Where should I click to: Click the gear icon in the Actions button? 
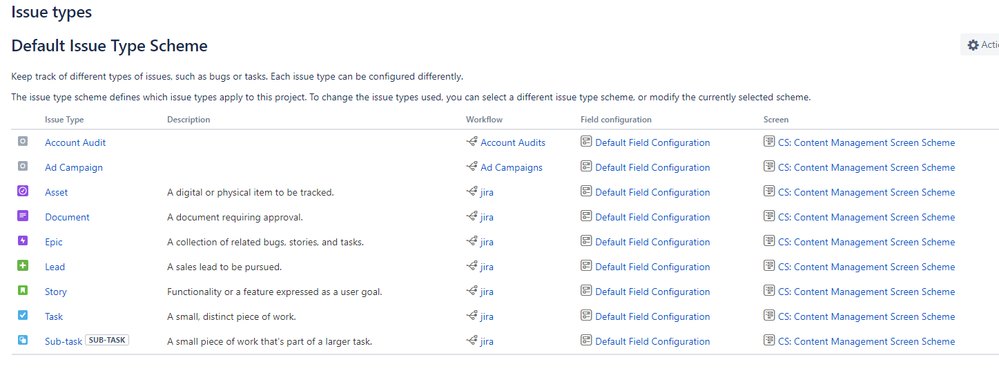tap(973, 45)
